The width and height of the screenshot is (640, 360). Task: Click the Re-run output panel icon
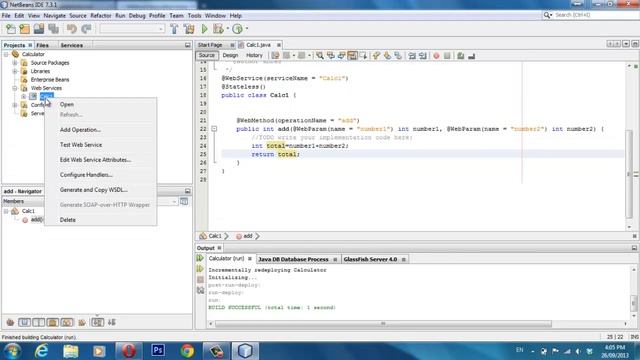[x=200, y=258]
